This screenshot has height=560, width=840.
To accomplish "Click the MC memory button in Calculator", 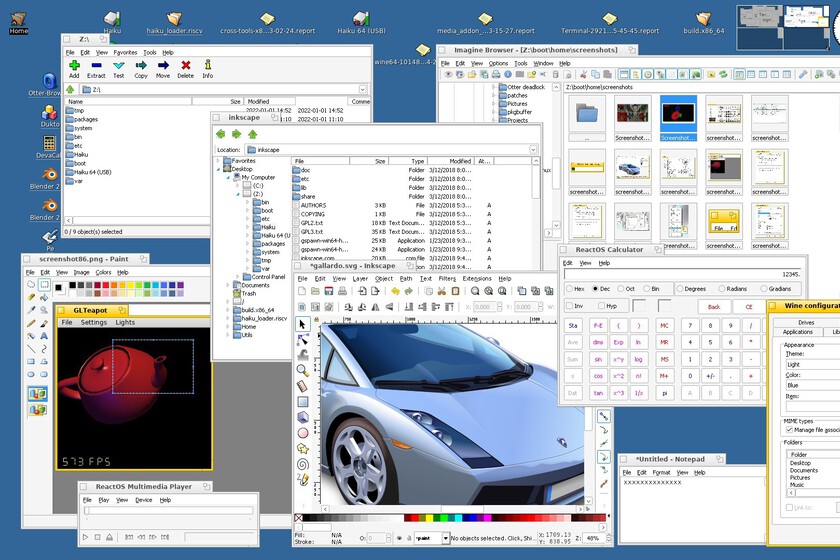I will click(x=664, y=325).
